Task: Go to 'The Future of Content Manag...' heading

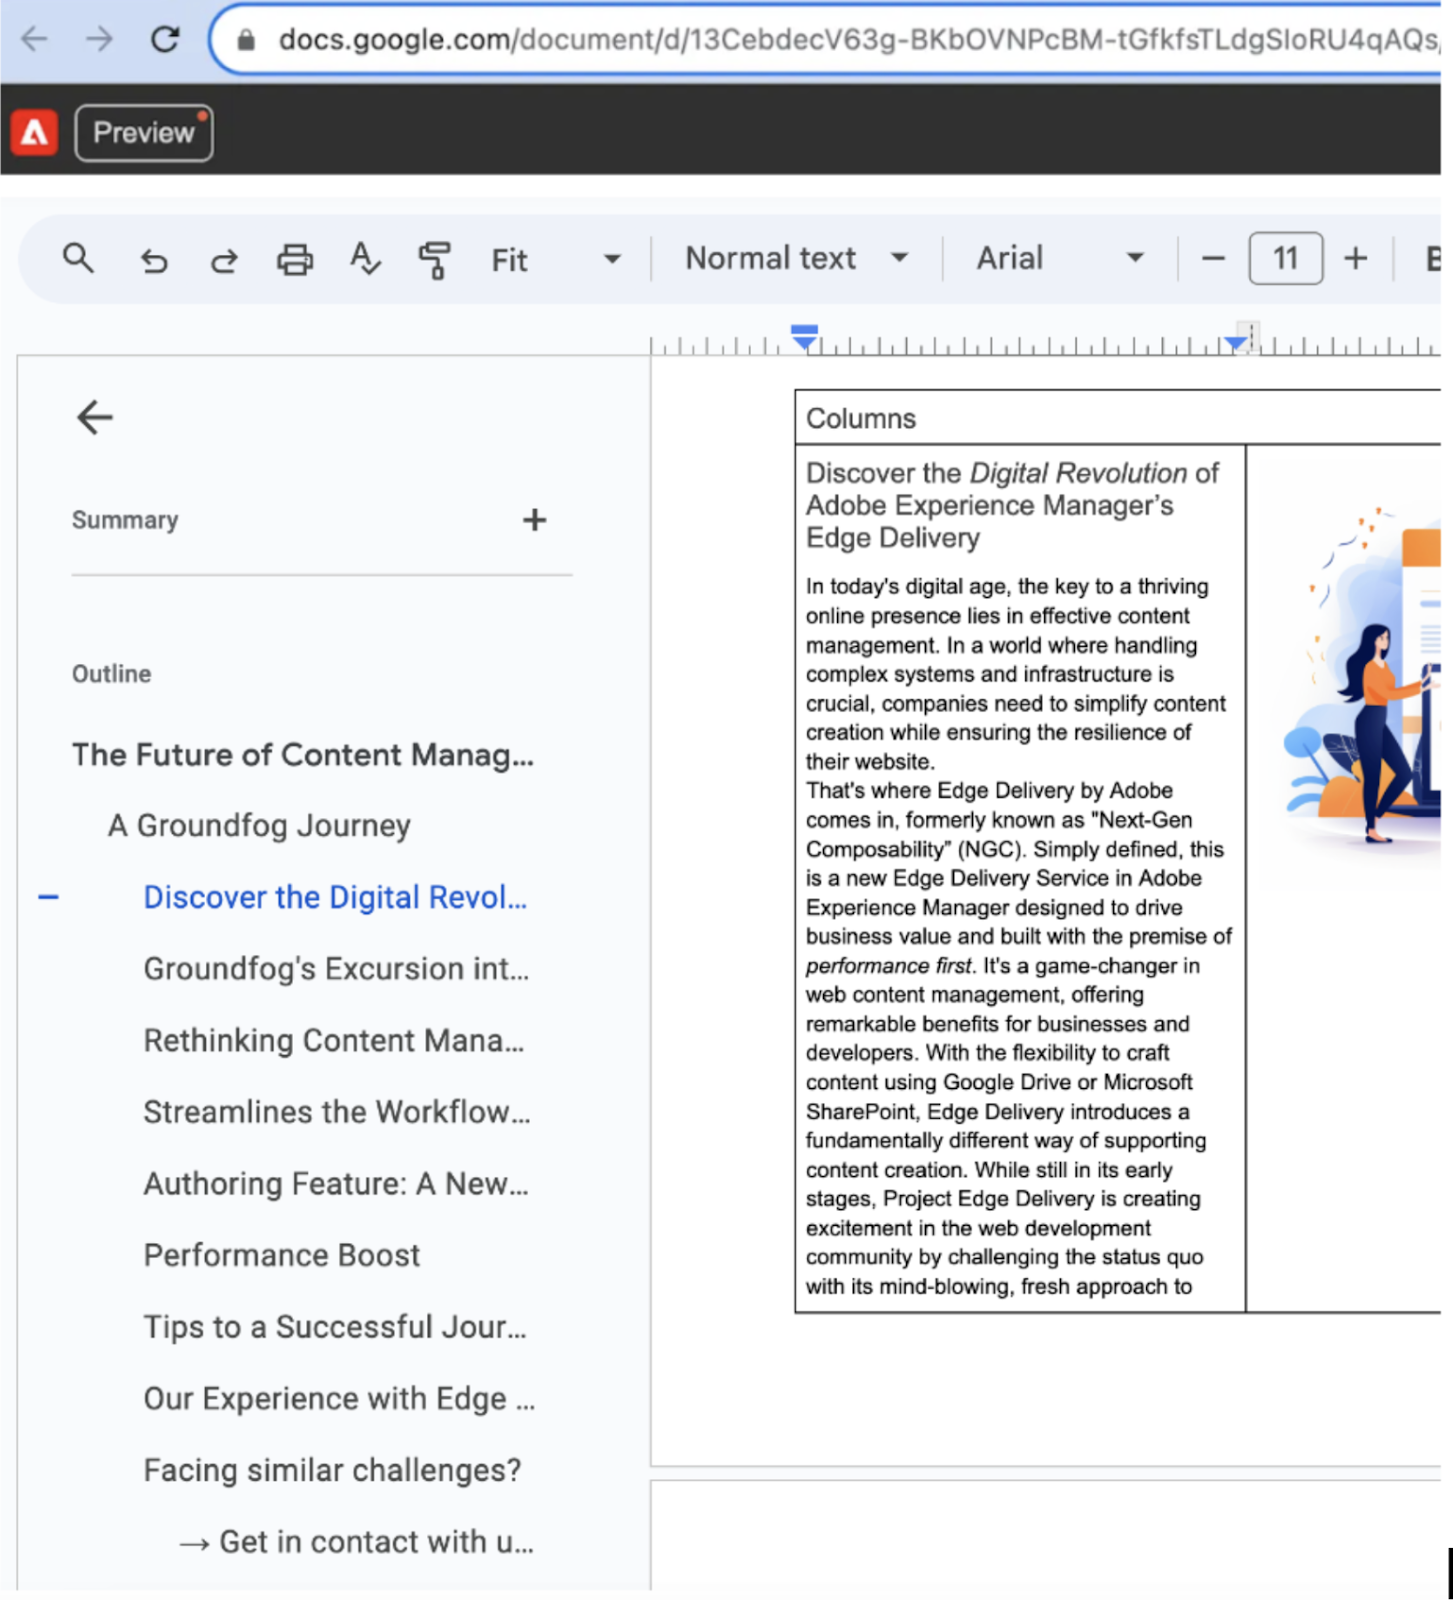Action: pos(303,755)
